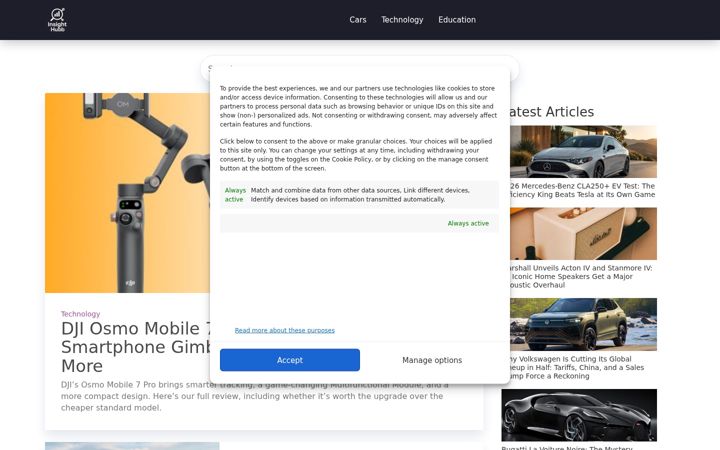Viewport: 720px width, 450px height.
Task: Click the Technology category label on DJI article
Action: pos(80,314)
